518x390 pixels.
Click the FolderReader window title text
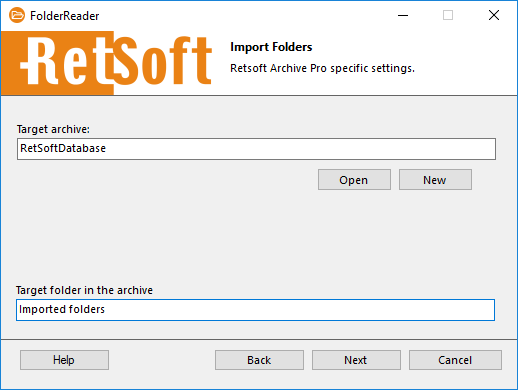coord(65,16)
